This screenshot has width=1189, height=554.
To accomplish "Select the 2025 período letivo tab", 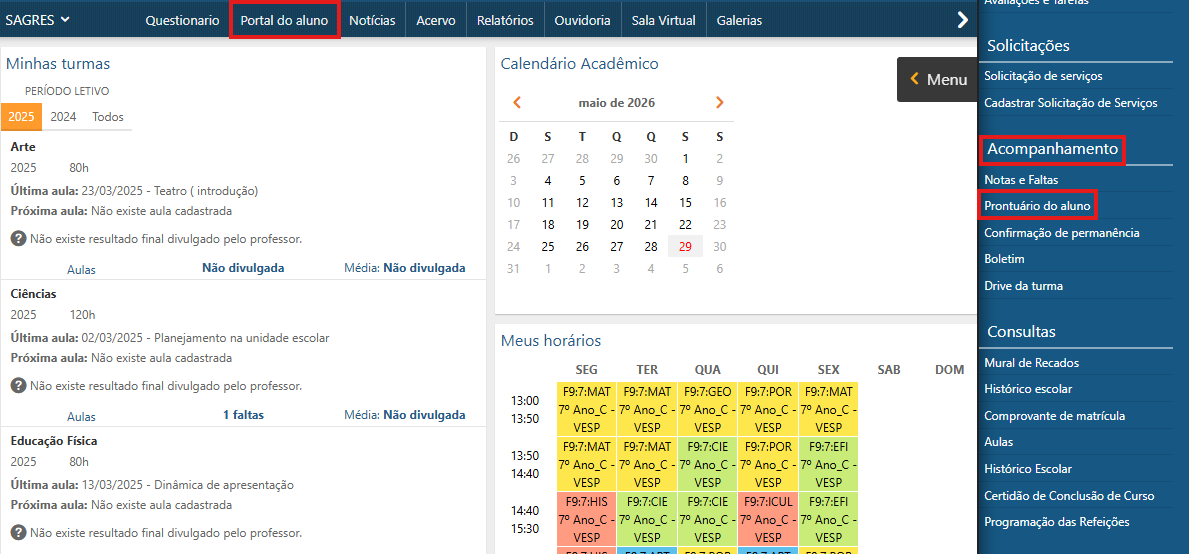I will 21,117.
